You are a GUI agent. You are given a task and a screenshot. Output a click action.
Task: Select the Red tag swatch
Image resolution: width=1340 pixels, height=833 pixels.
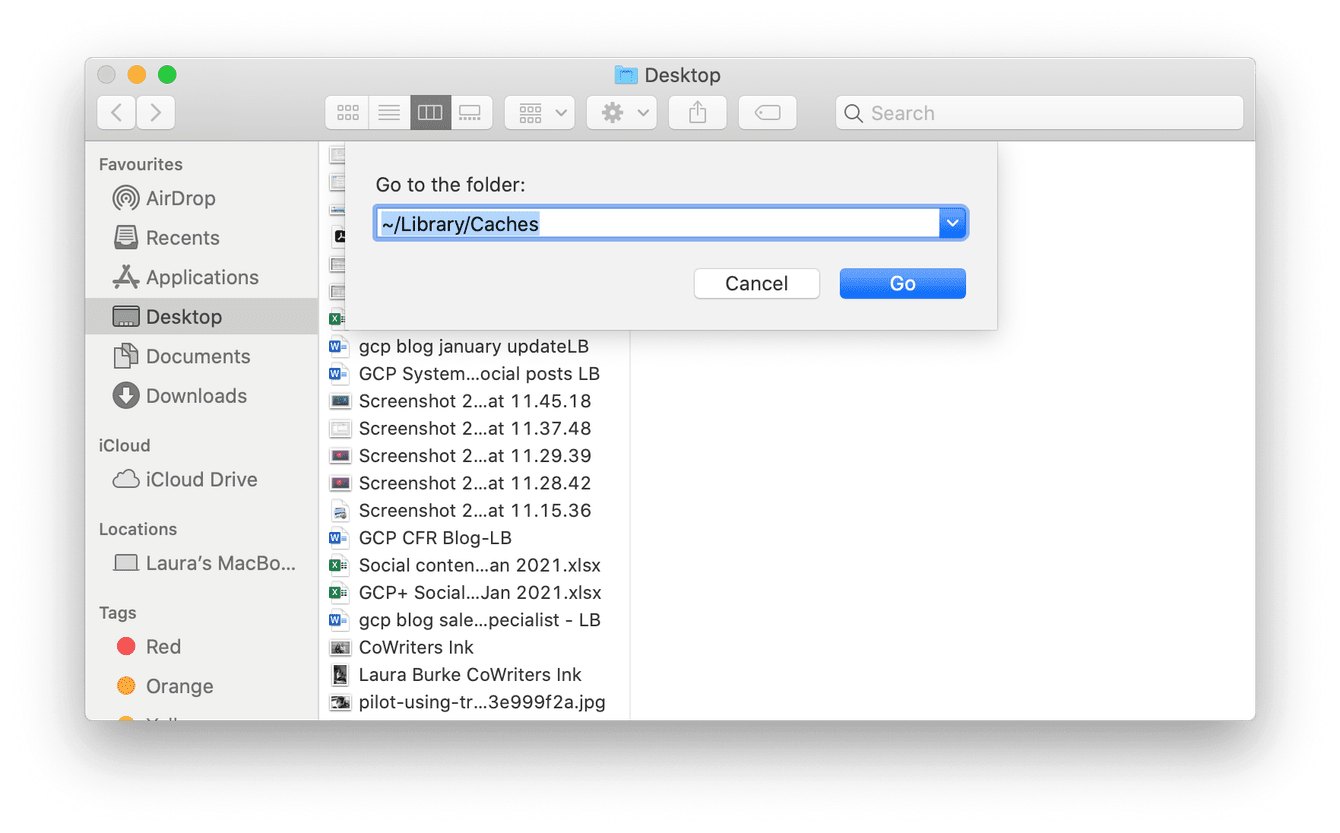127,646
